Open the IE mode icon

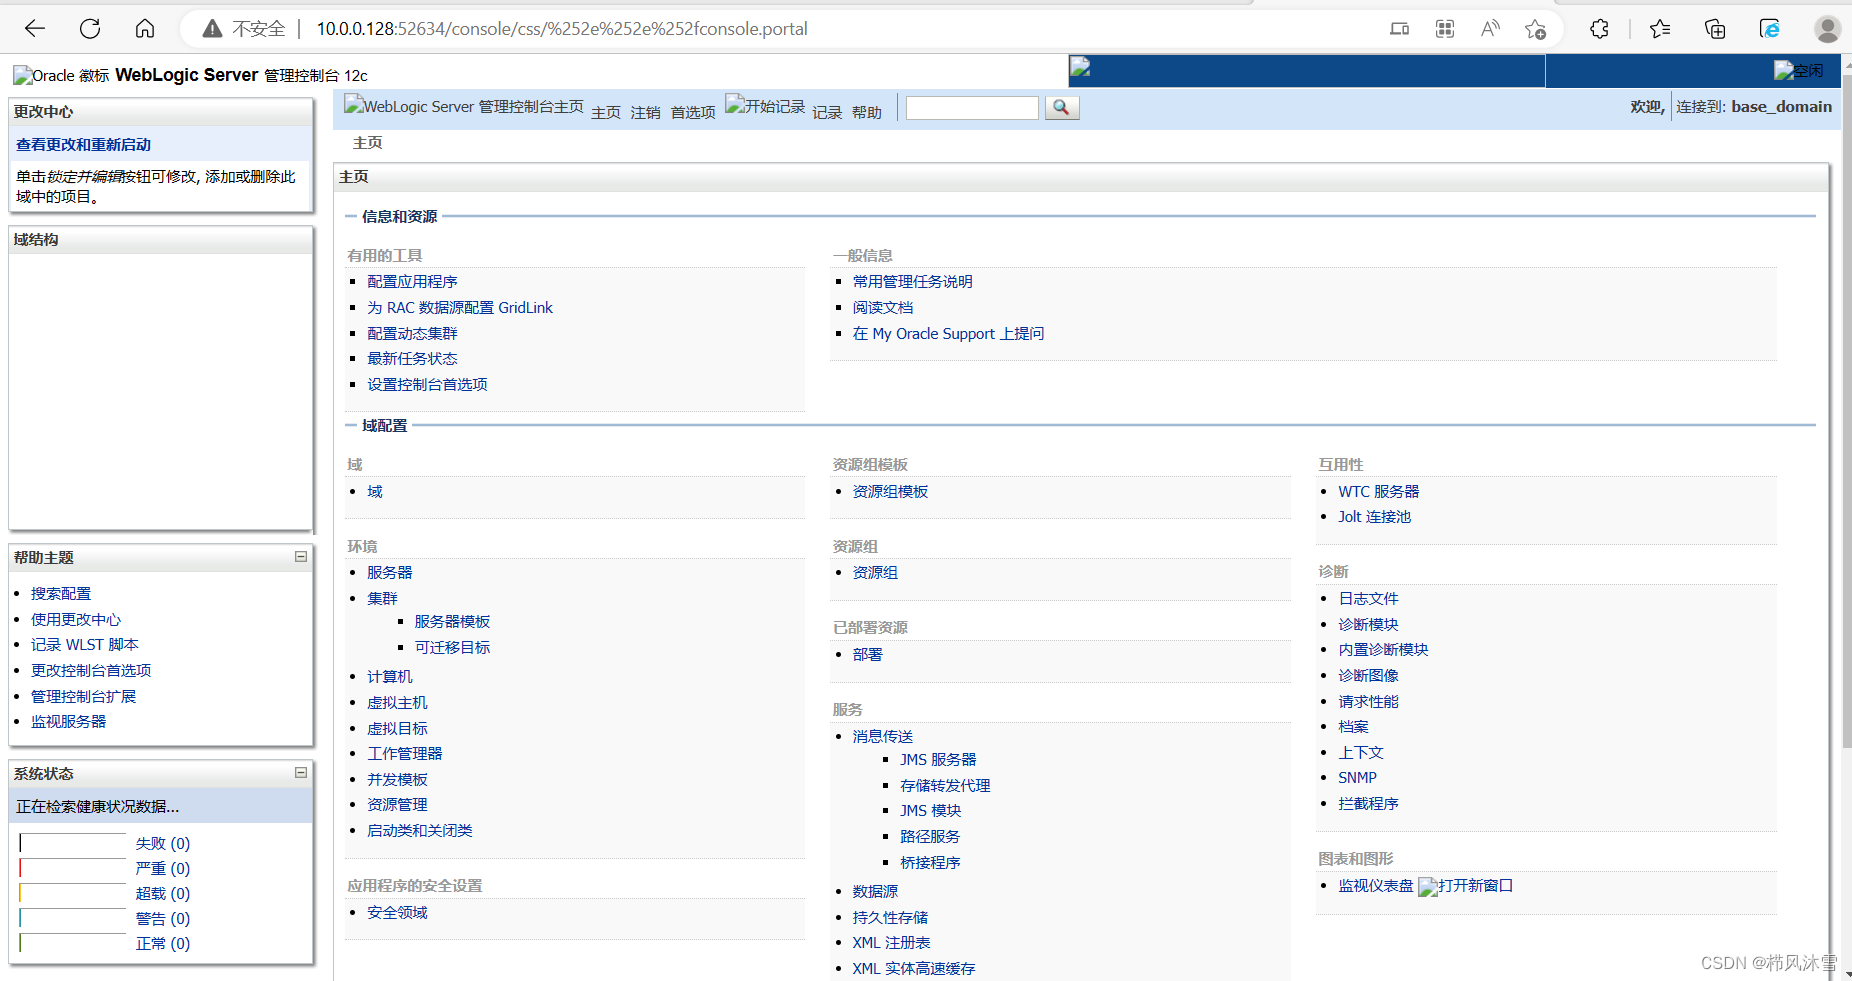coord(1770,29)
